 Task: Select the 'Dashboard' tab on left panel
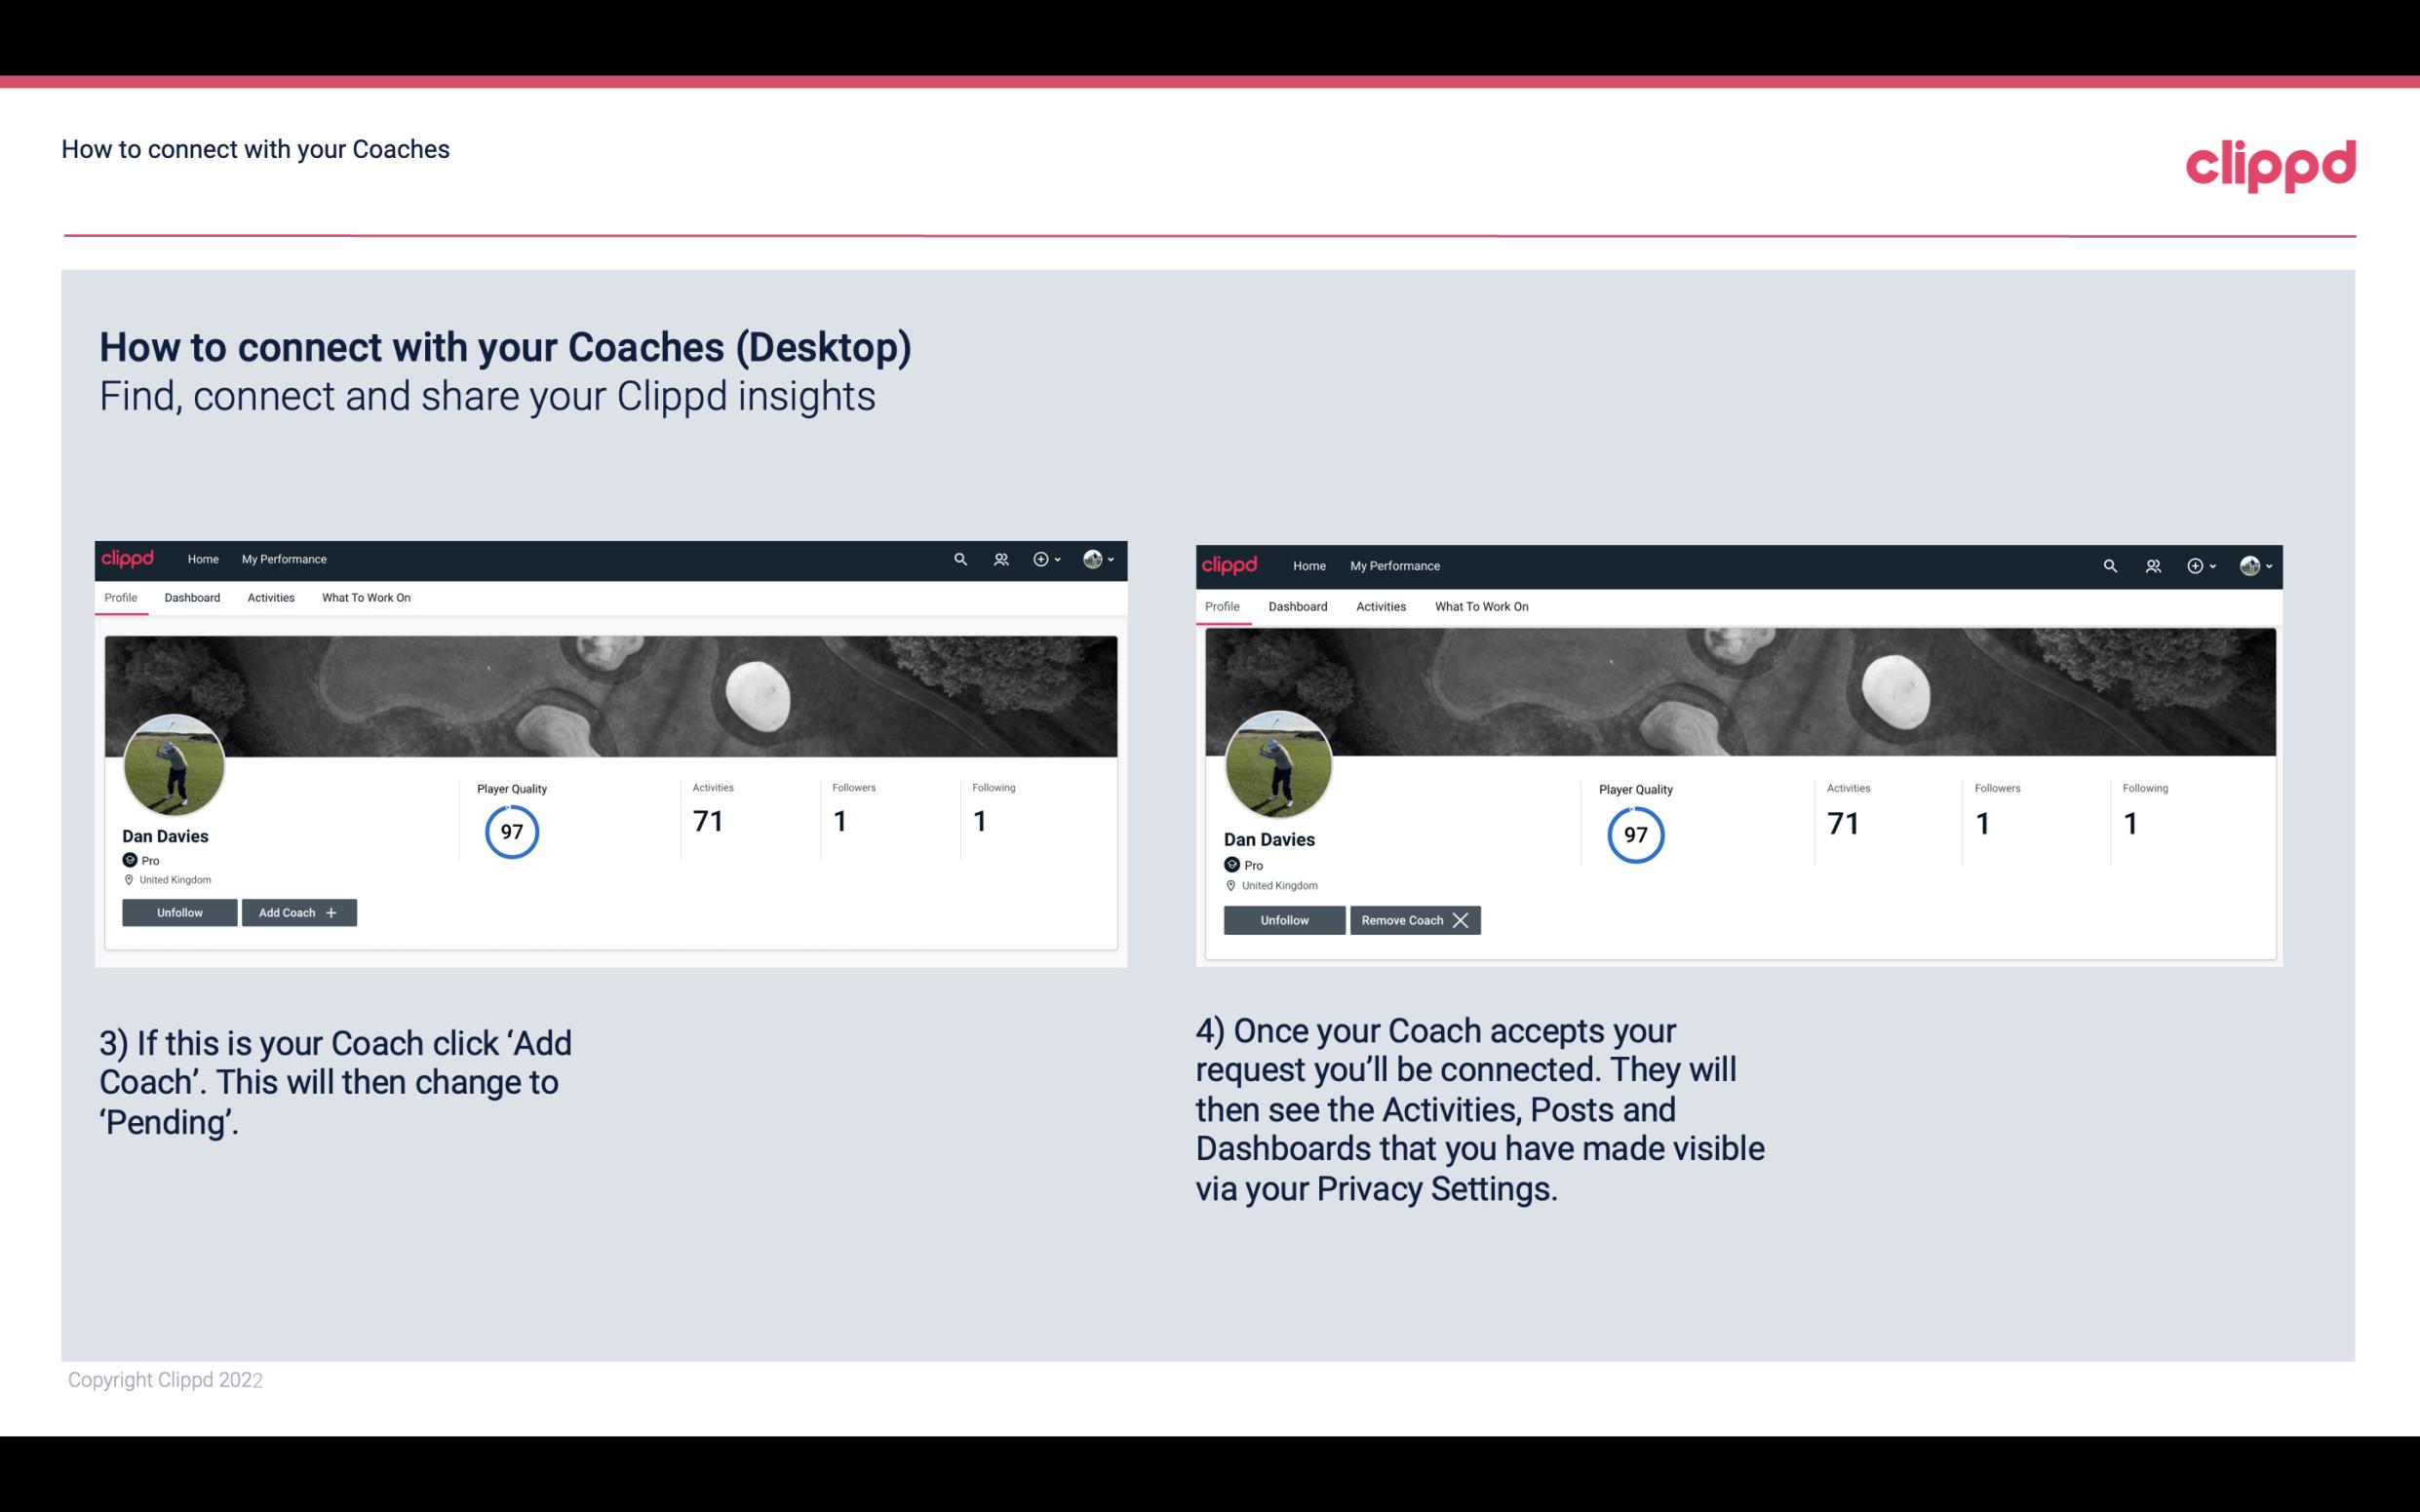point(192,598)
